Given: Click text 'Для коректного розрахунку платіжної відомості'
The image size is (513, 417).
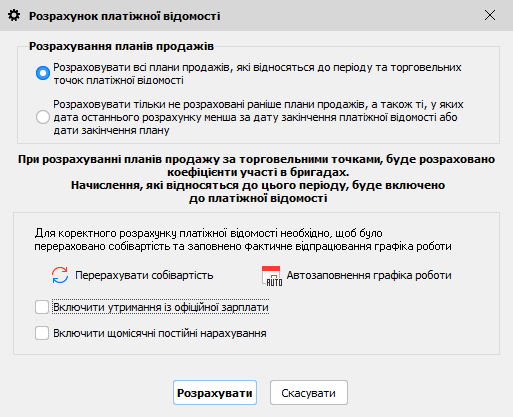Looking at the screenshot, I should tap(156, 233).
